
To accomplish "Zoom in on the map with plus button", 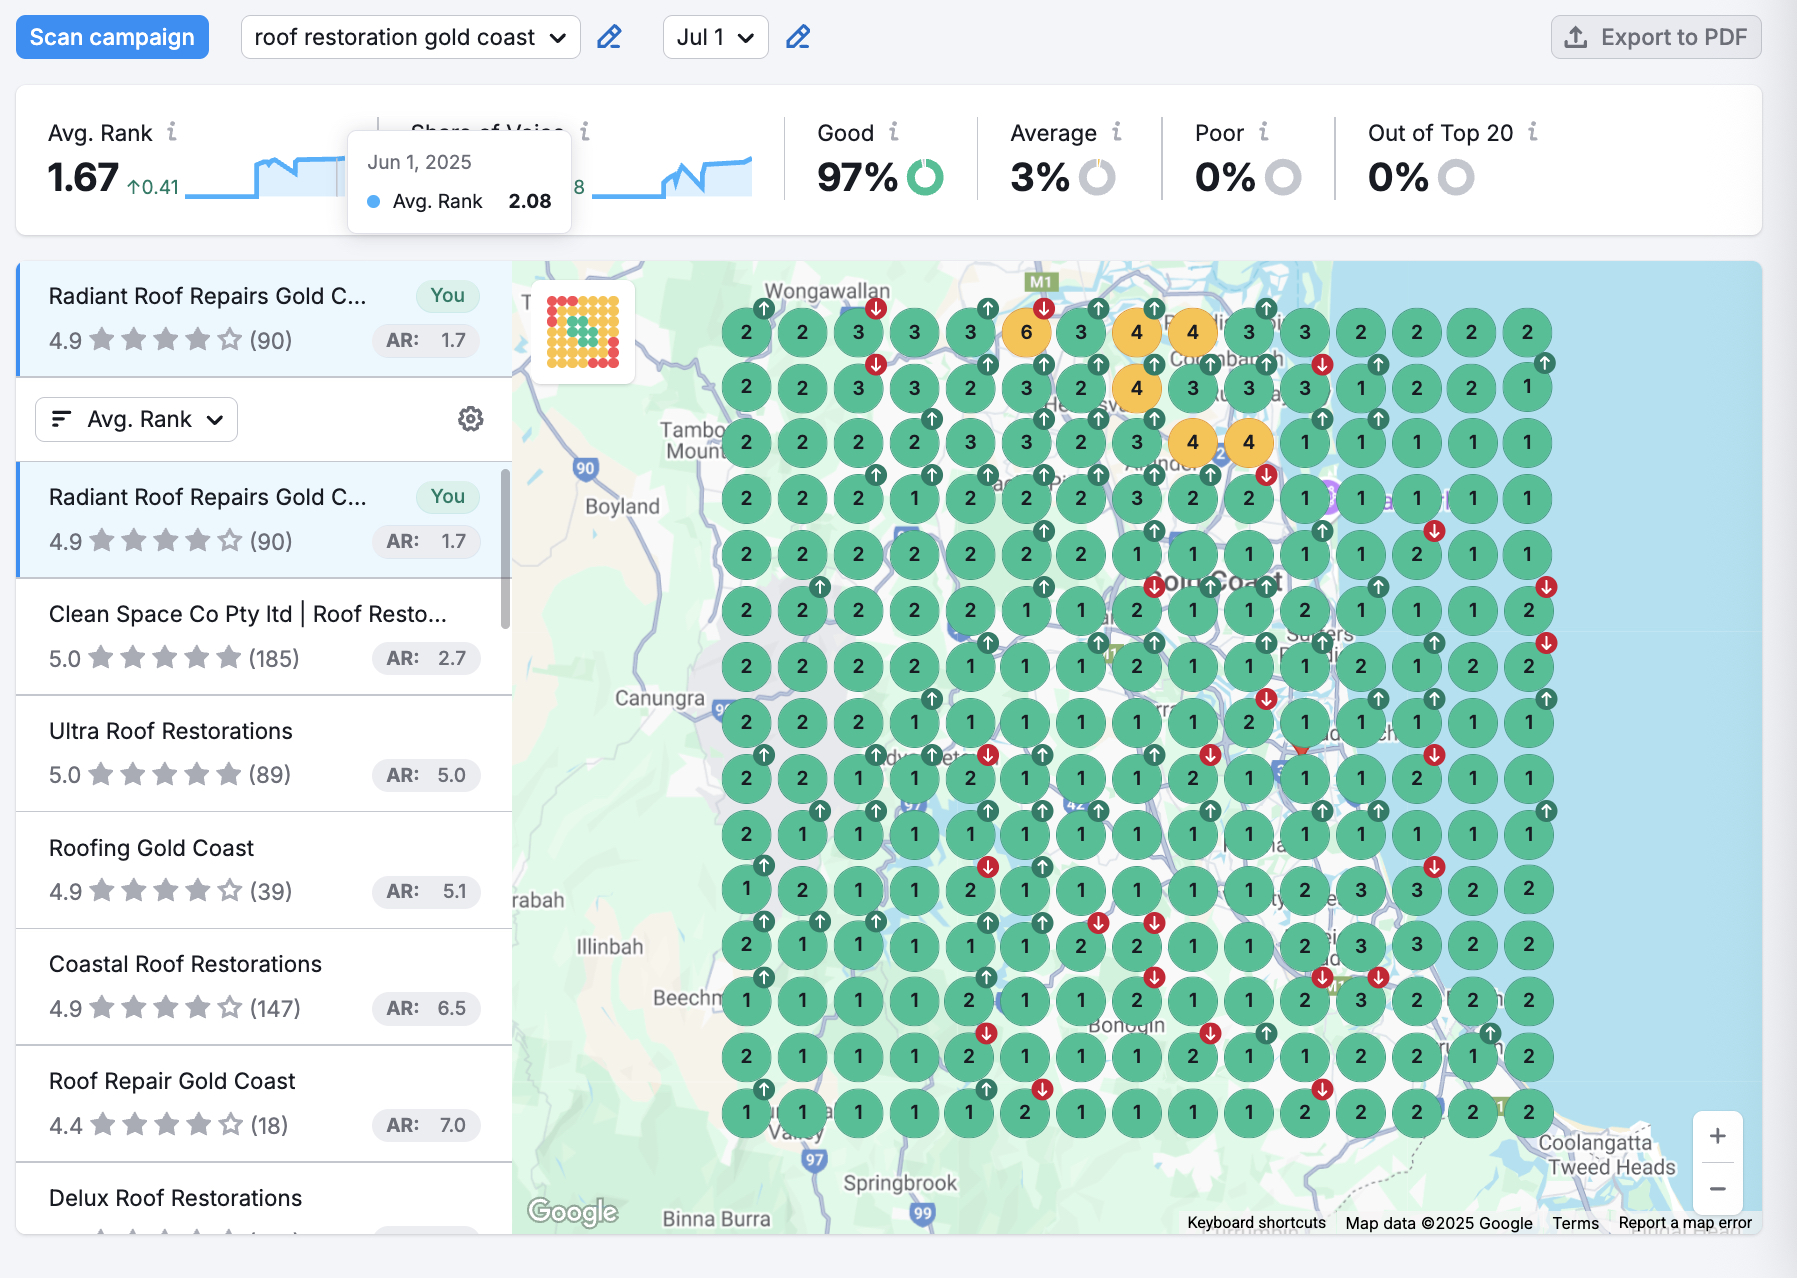I will pos(1717,1137).
